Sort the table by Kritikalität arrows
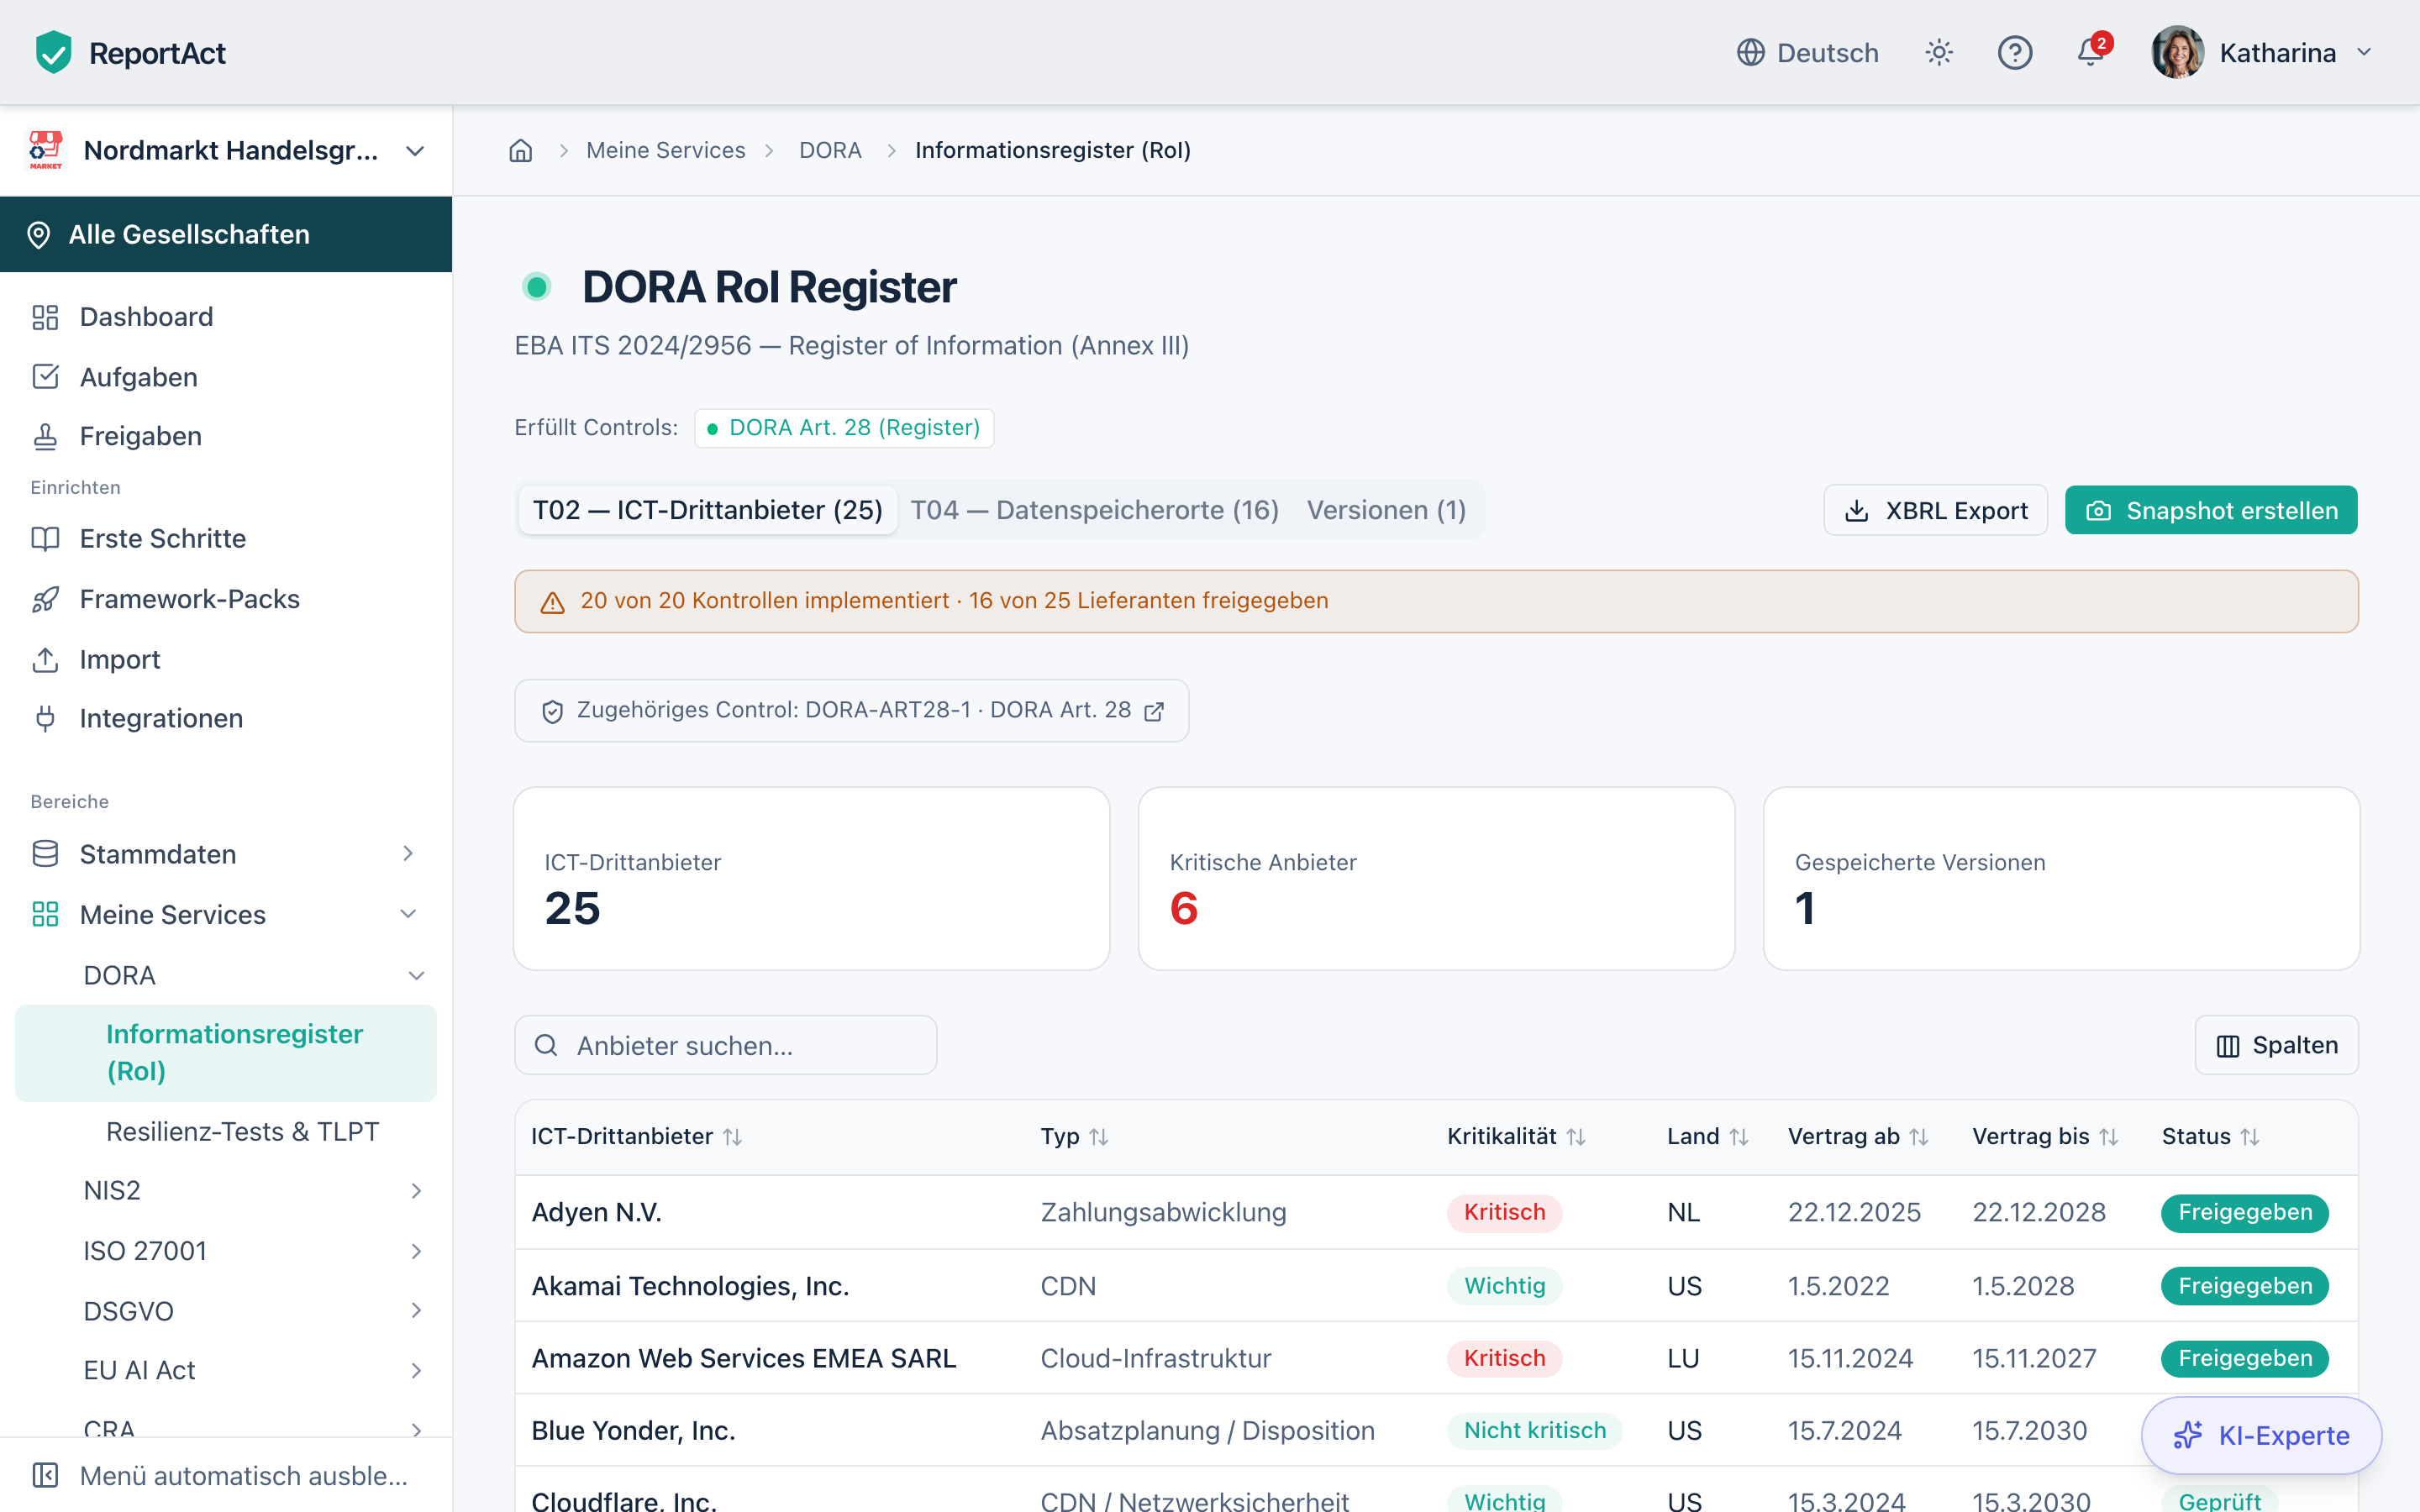 click(x=1576, y=1137)
